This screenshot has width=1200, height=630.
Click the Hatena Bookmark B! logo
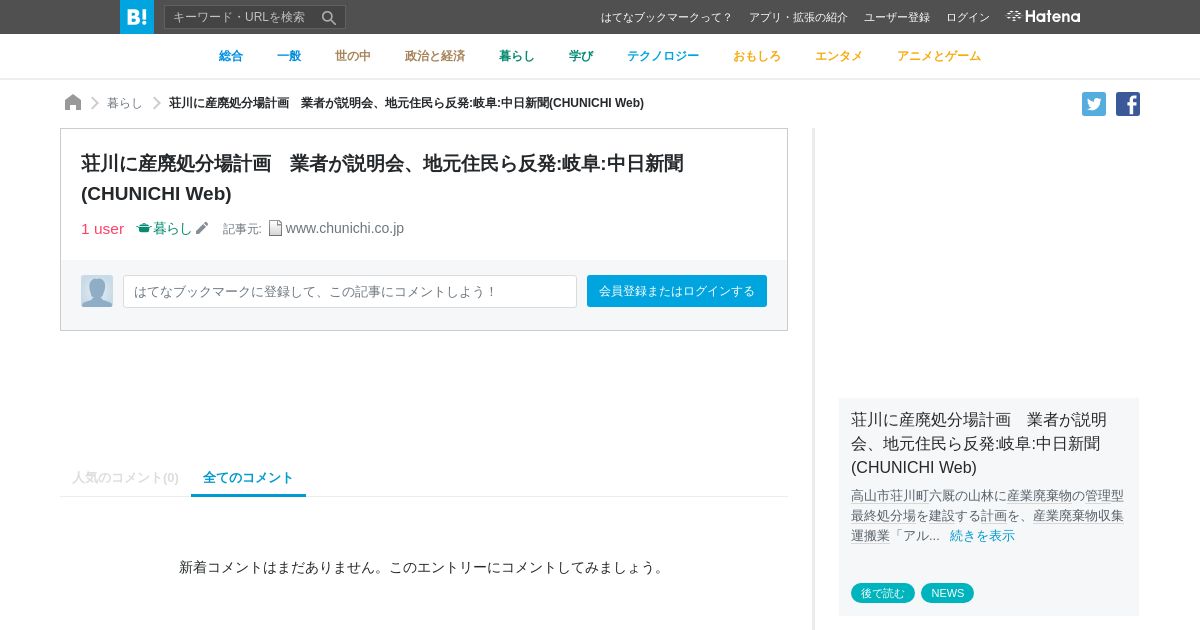(137, 17)
